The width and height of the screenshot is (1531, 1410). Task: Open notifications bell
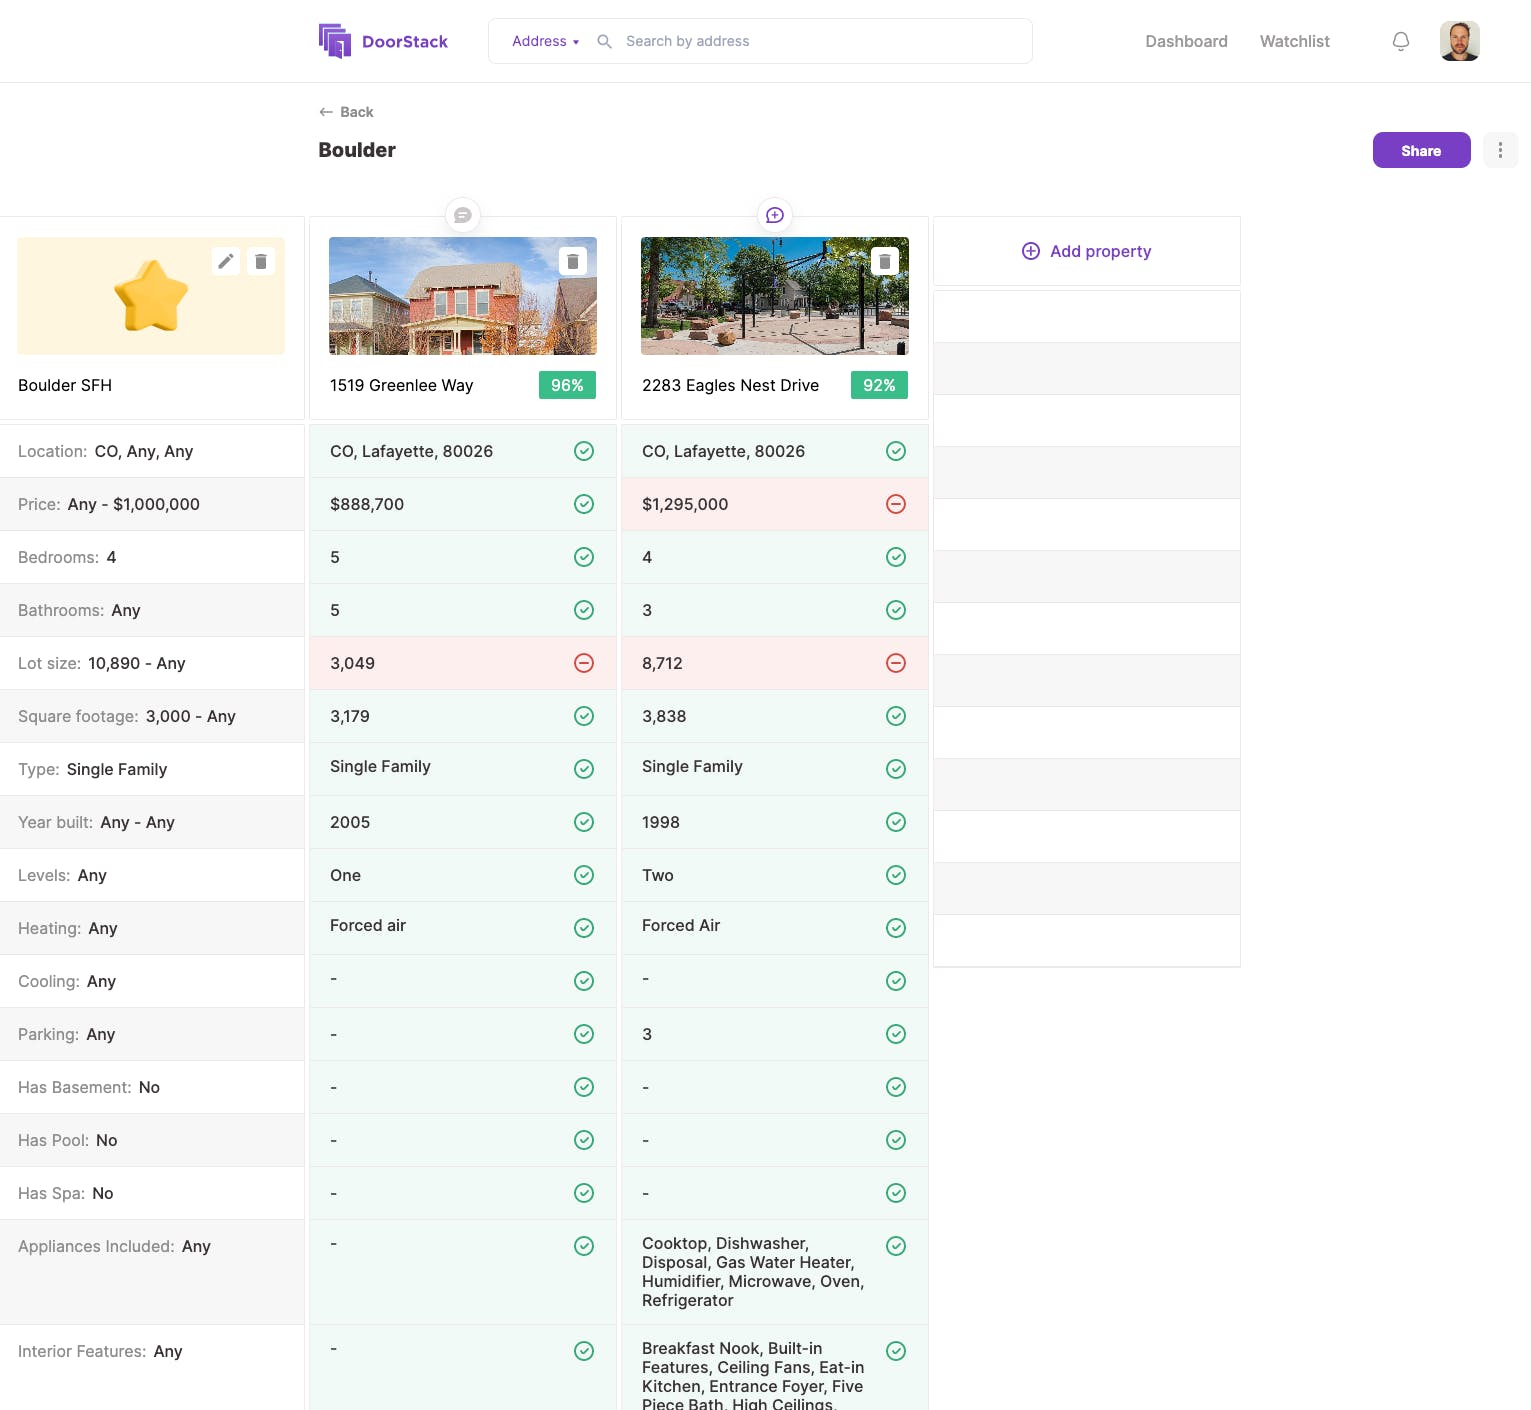click(x=1401, y=41)
